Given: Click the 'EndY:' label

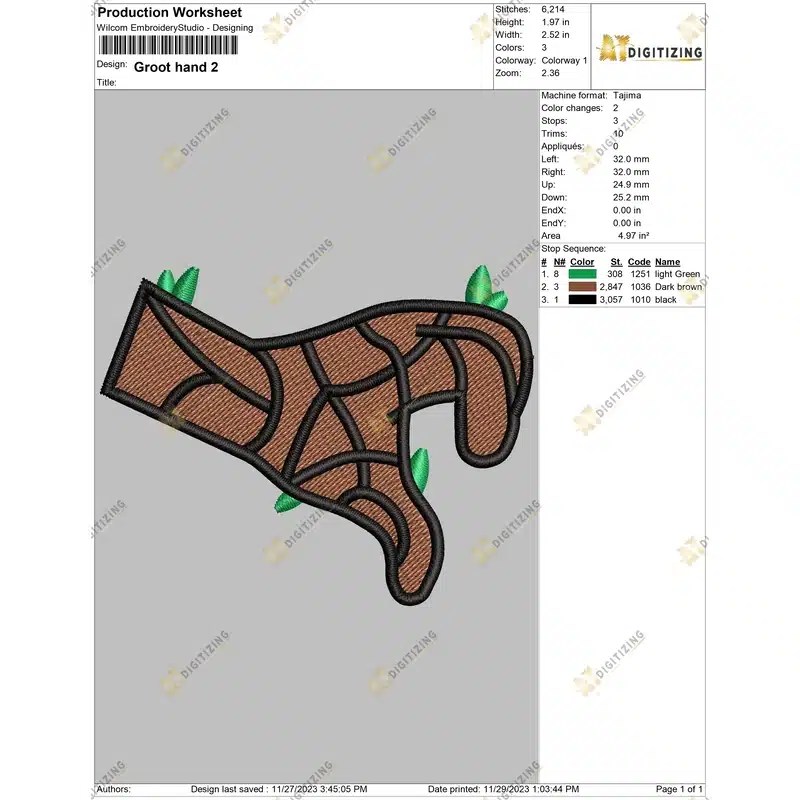Looking at the screenshot, I should tap(553, 223).
